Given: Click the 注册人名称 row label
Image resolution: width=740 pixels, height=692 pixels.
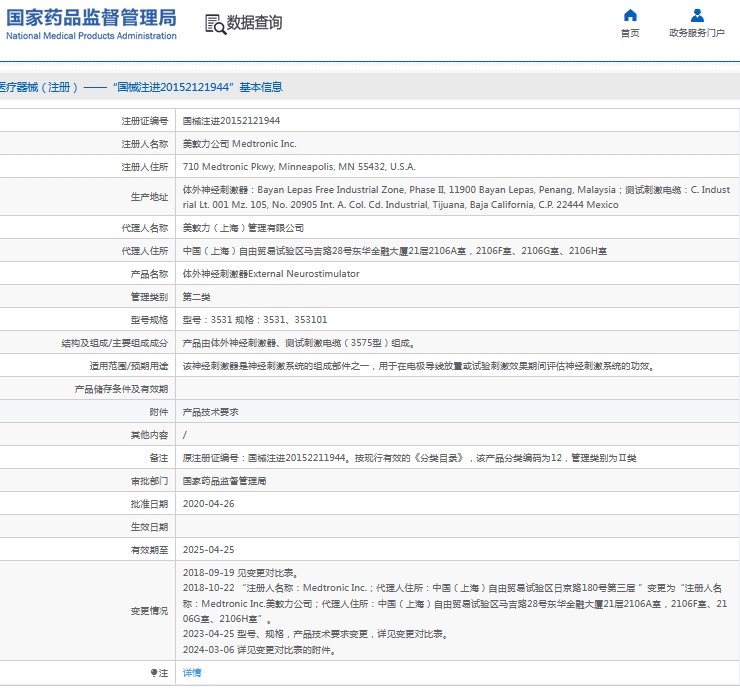Looking at the screenshot, I should 144,143.
